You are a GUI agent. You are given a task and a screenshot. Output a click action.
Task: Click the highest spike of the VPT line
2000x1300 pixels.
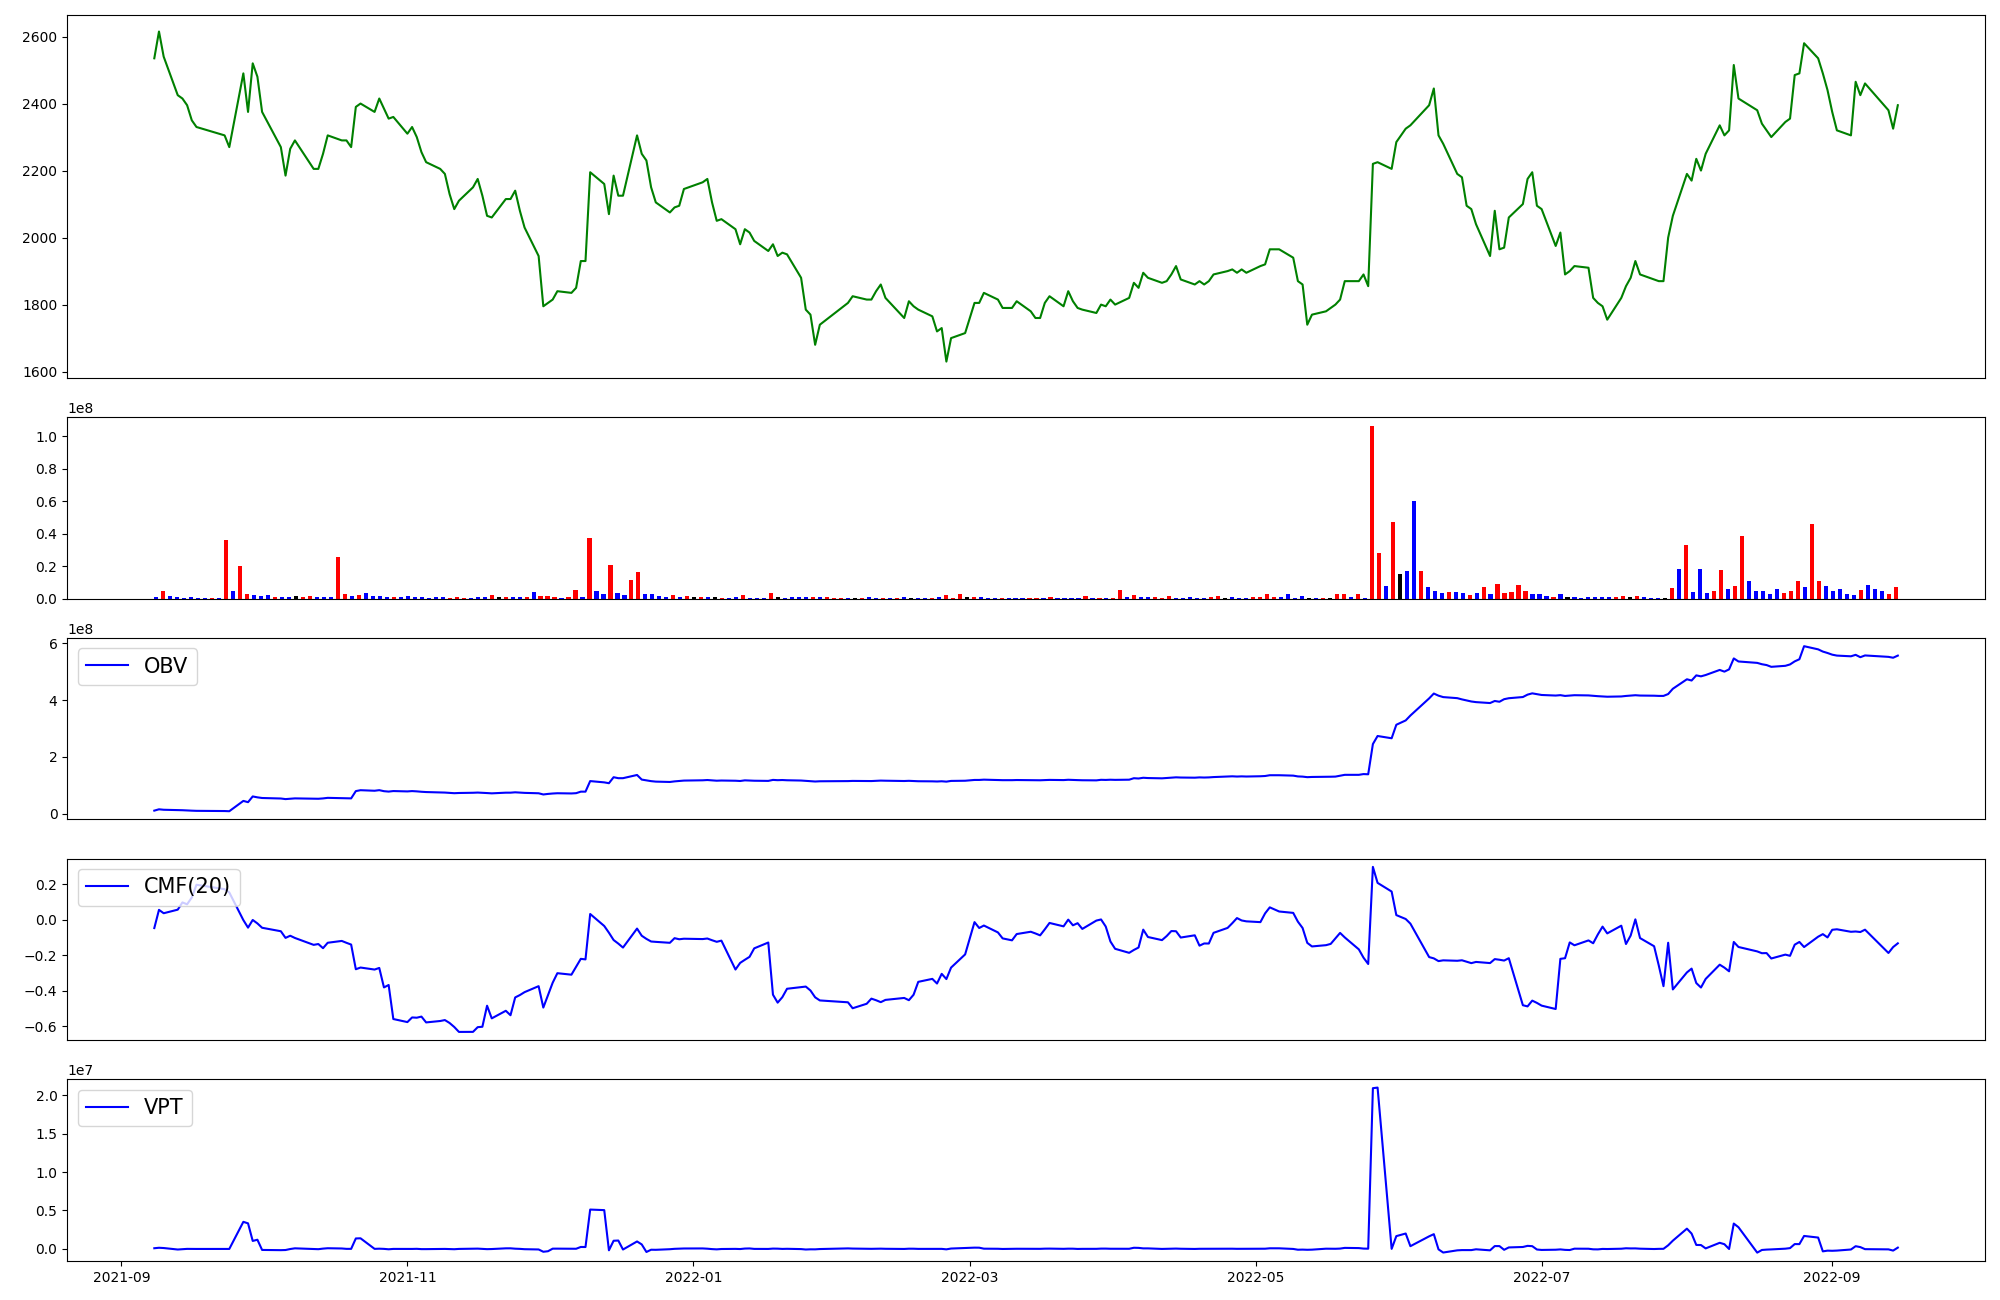[x=1375, y=1088]
